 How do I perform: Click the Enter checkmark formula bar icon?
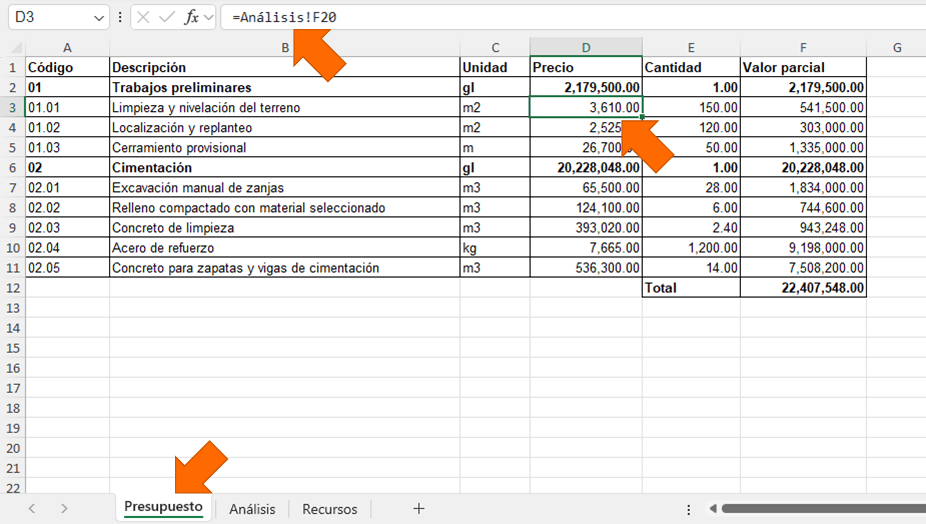167,17
